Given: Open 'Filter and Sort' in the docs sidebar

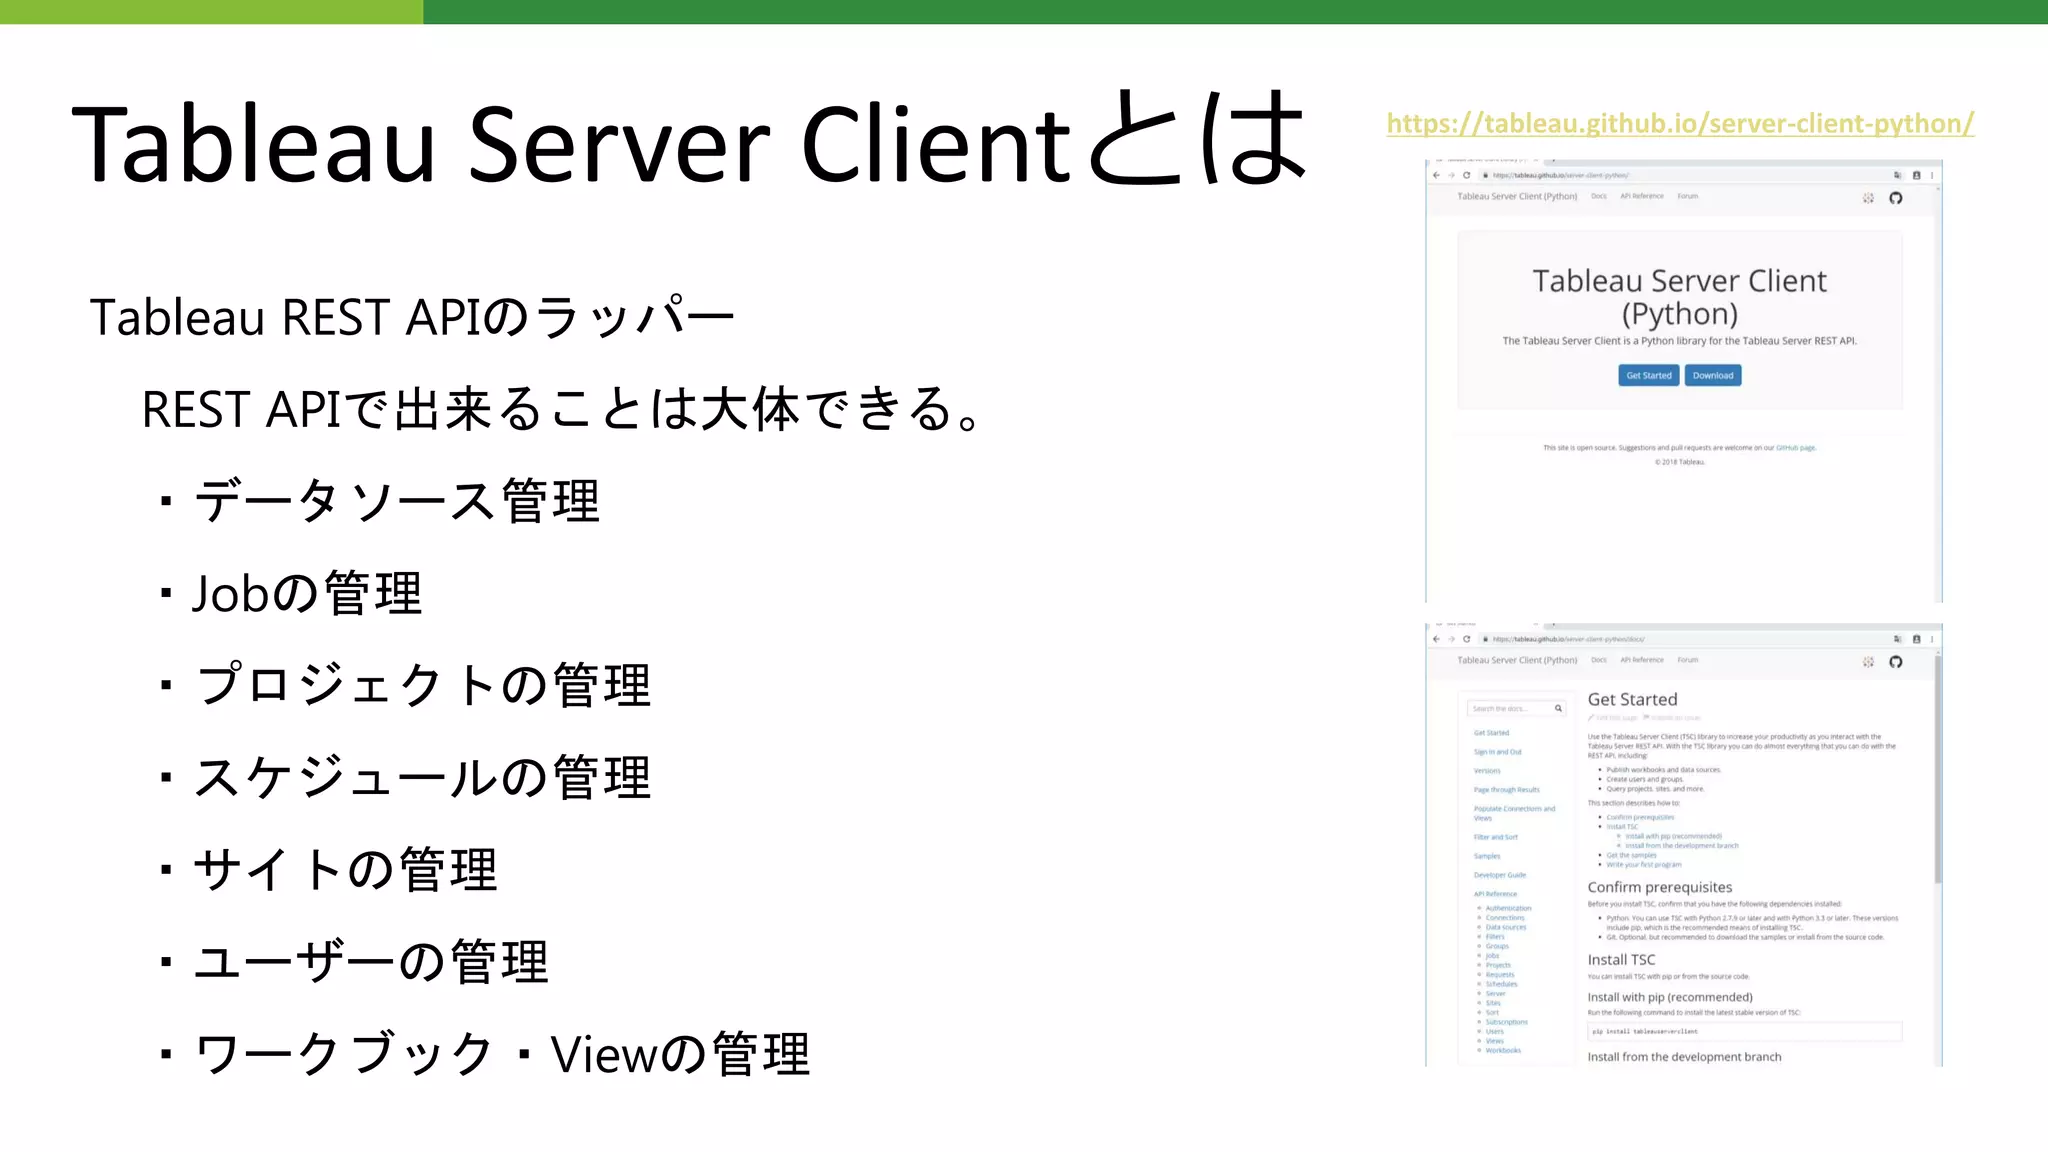Looking at the screenshot, I should pyautogui.click(x=1495, y=837).
